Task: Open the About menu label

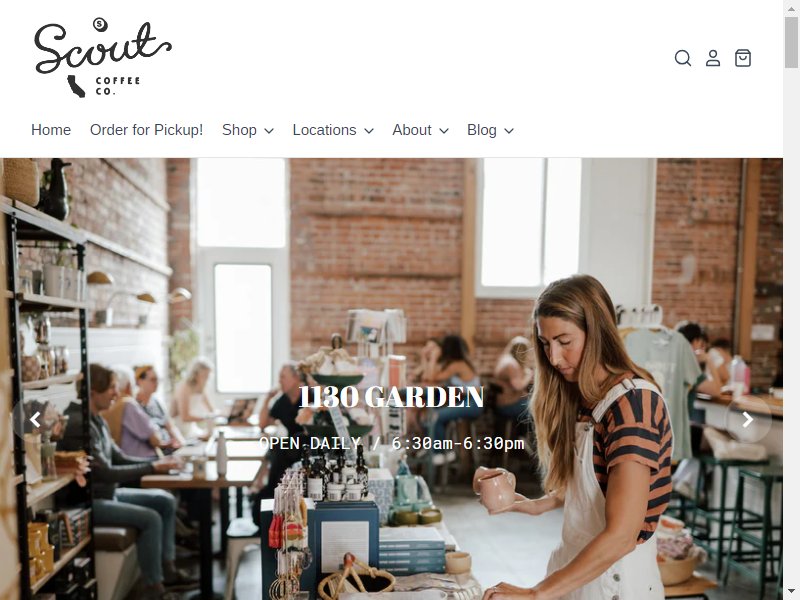Action: pos(412,130)
